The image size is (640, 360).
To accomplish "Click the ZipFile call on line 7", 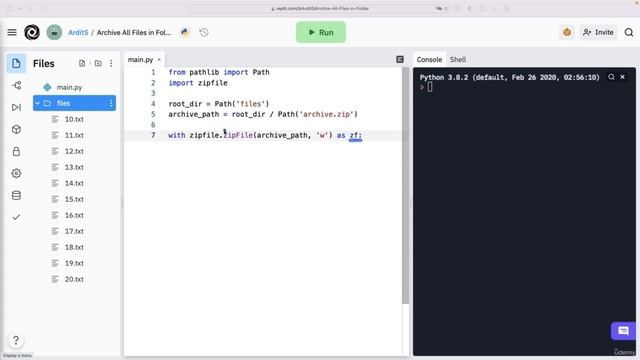I will 238,135.
